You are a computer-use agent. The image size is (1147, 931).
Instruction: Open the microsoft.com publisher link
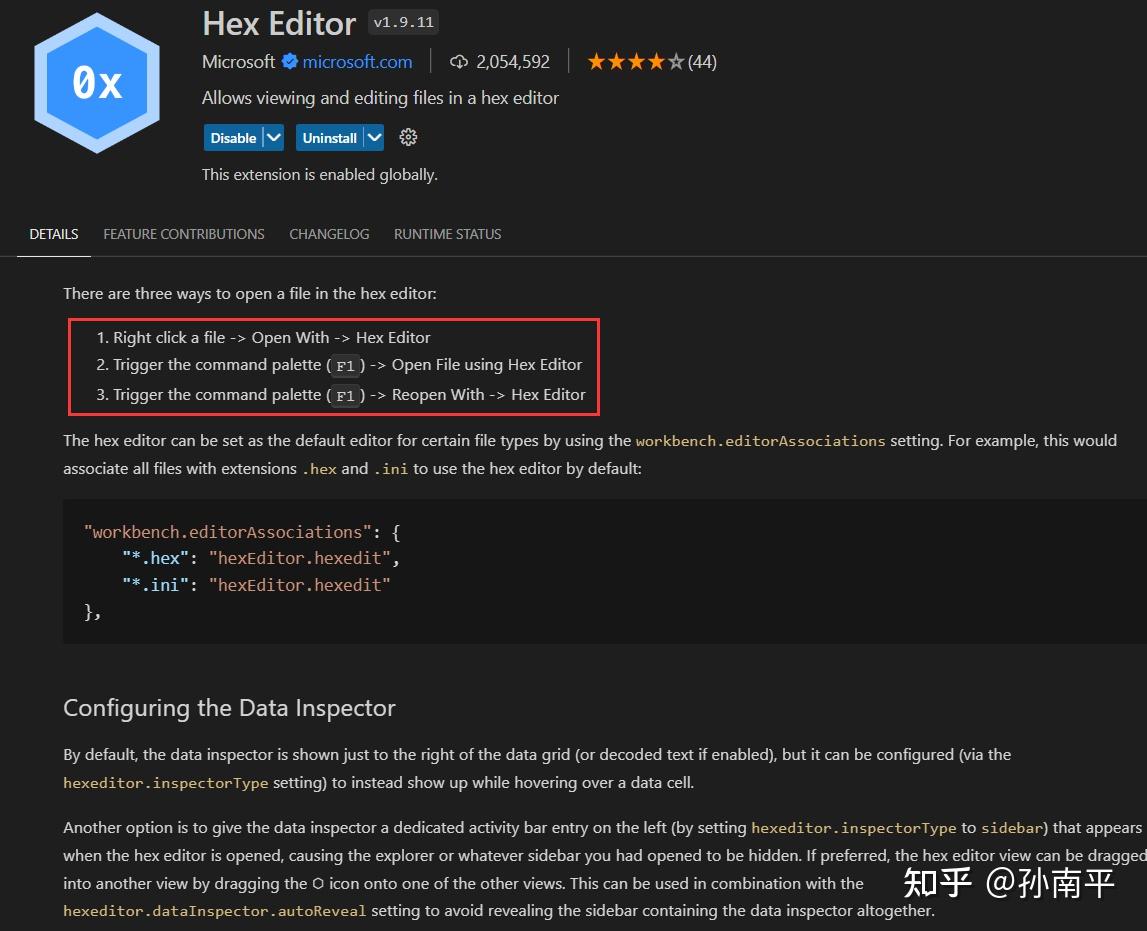tap(357, 62)
